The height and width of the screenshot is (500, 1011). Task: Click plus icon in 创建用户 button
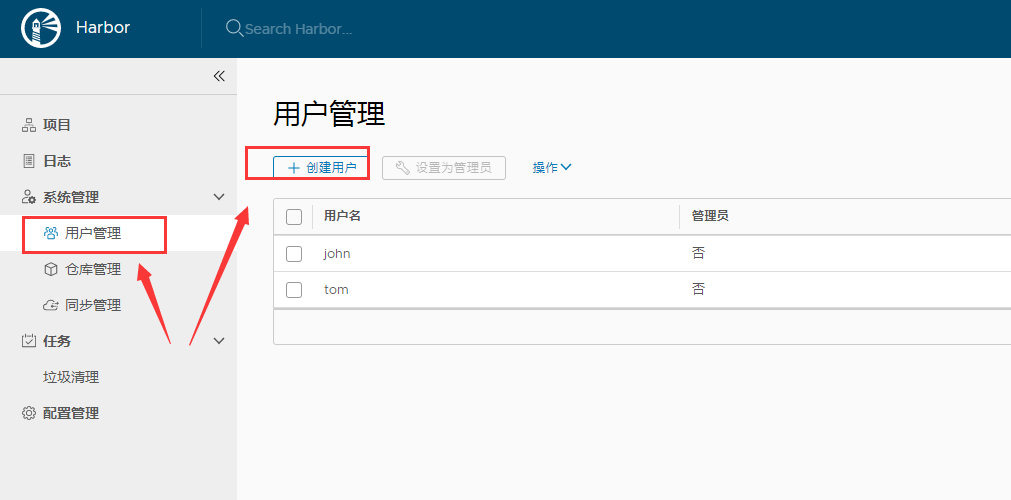(x=294, y=168)
